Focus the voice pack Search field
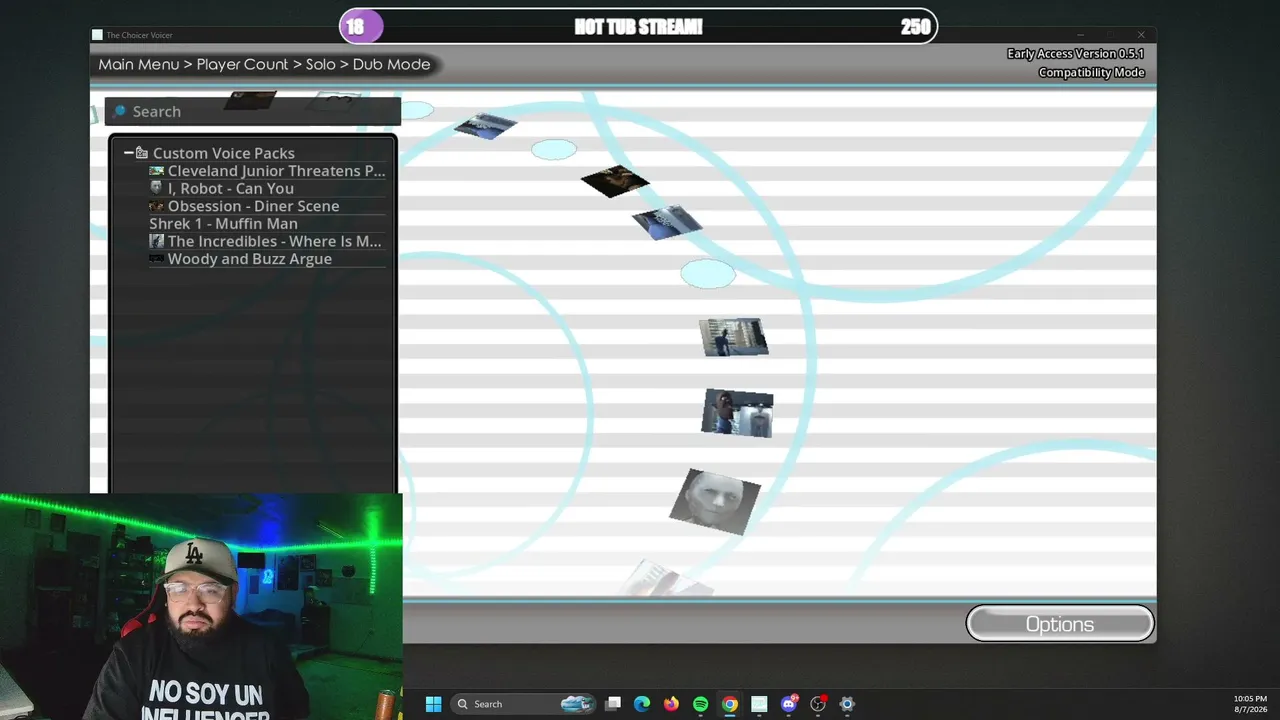The width and height of the screenshot is (1280, 720). tap(253, 111)
